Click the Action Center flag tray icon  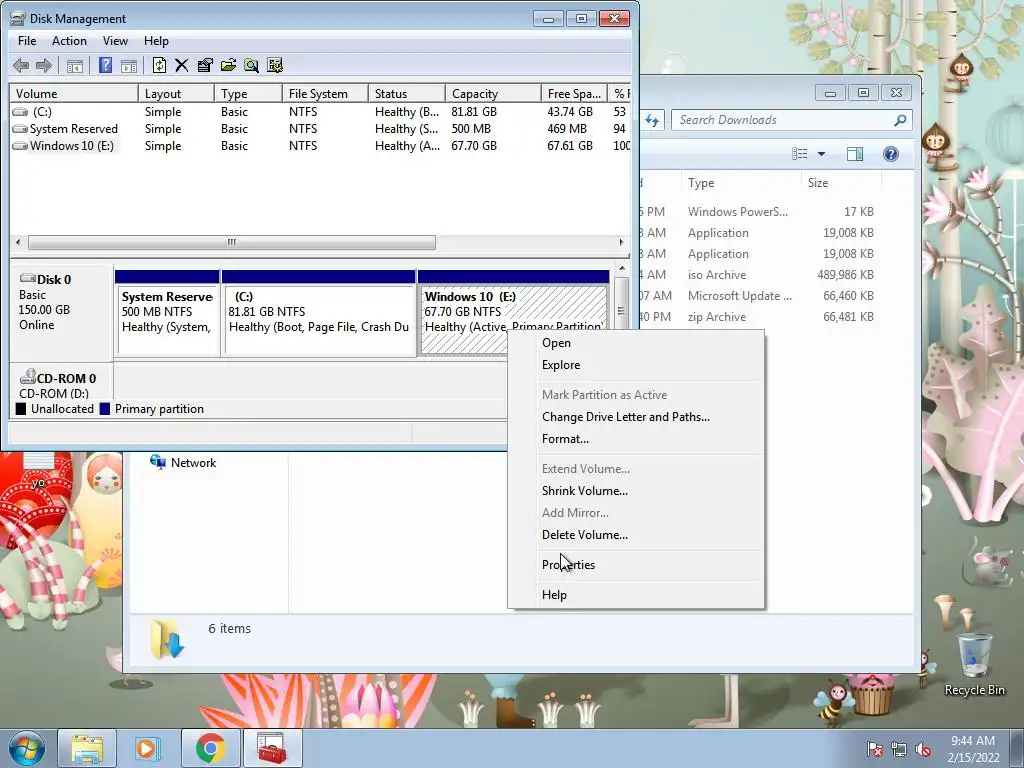[x=874, y=749]
